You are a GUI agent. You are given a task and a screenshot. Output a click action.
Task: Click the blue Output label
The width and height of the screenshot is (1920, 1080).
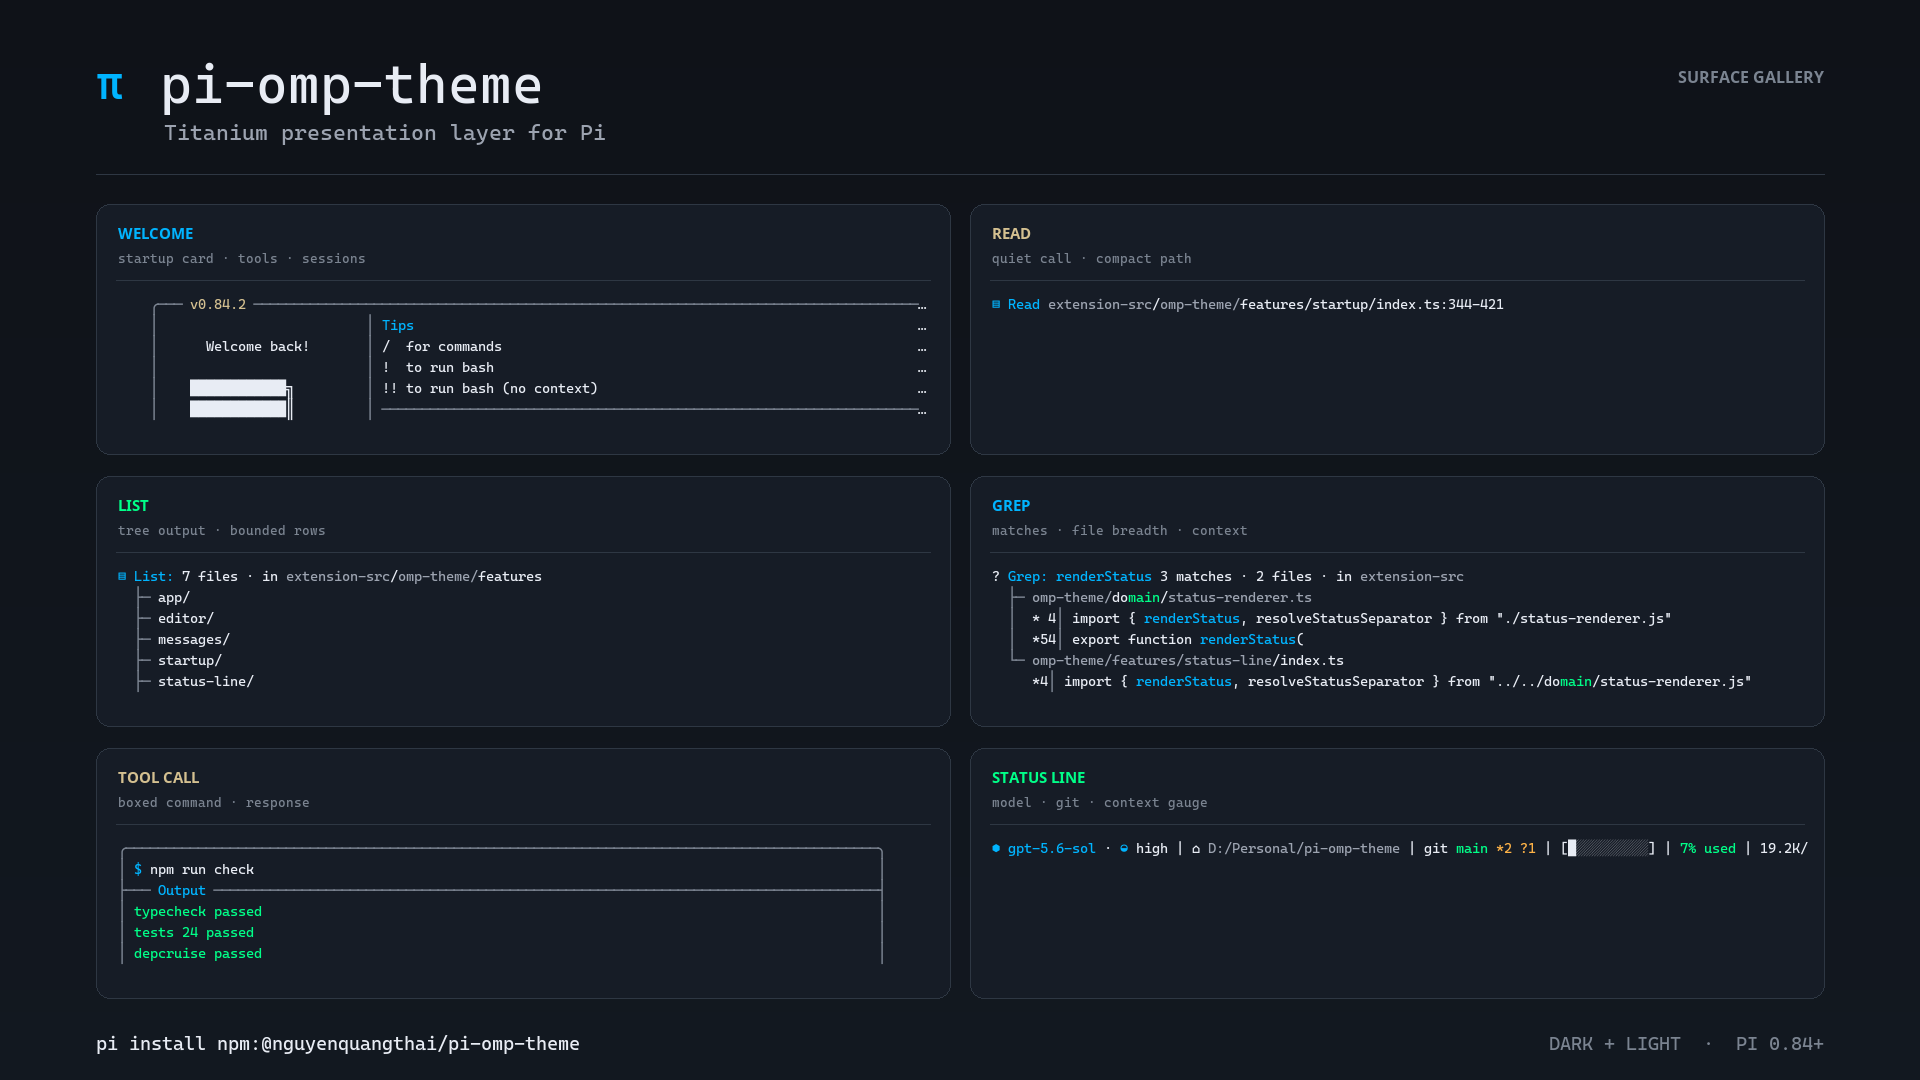pyautogui.click(x=182, y=890)
